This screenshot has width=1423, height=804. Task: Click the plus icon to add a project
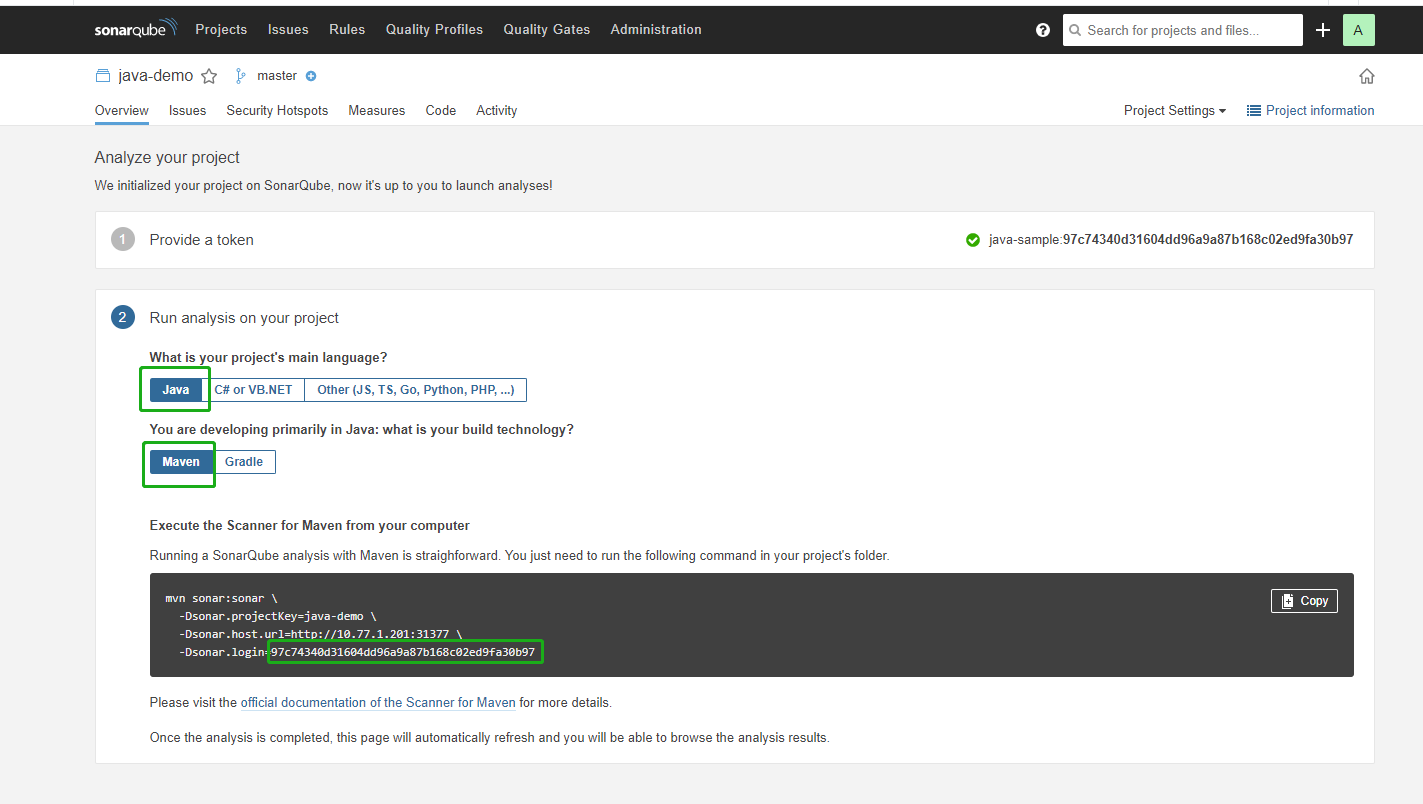pos(1322,30)
